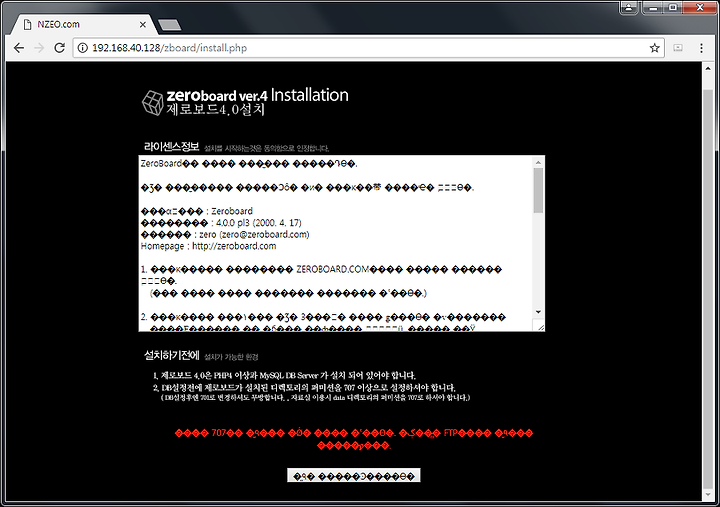
Task: Click the install confirmation button at bottom
Action: [x=354, y=476]
